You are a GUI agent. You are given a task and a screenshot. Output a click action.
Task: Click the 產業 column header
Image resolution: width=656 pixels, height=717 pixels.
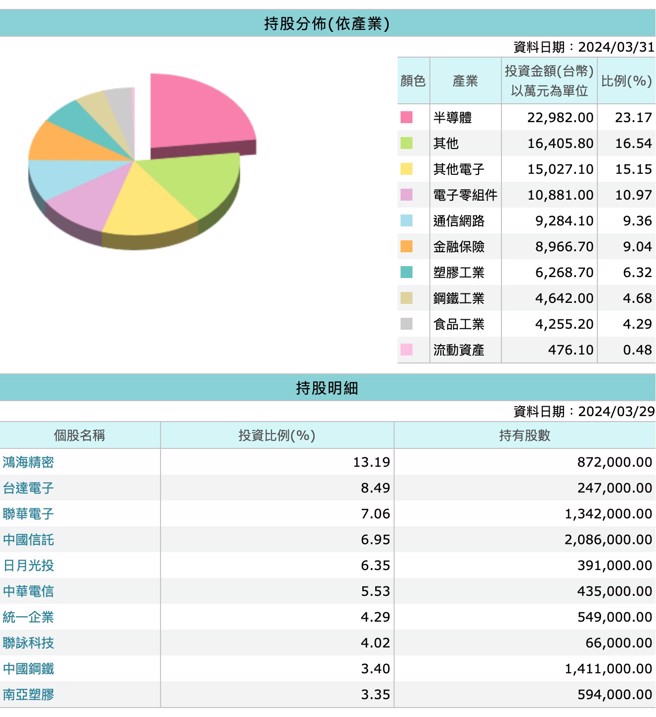click(x=465, y=81)
